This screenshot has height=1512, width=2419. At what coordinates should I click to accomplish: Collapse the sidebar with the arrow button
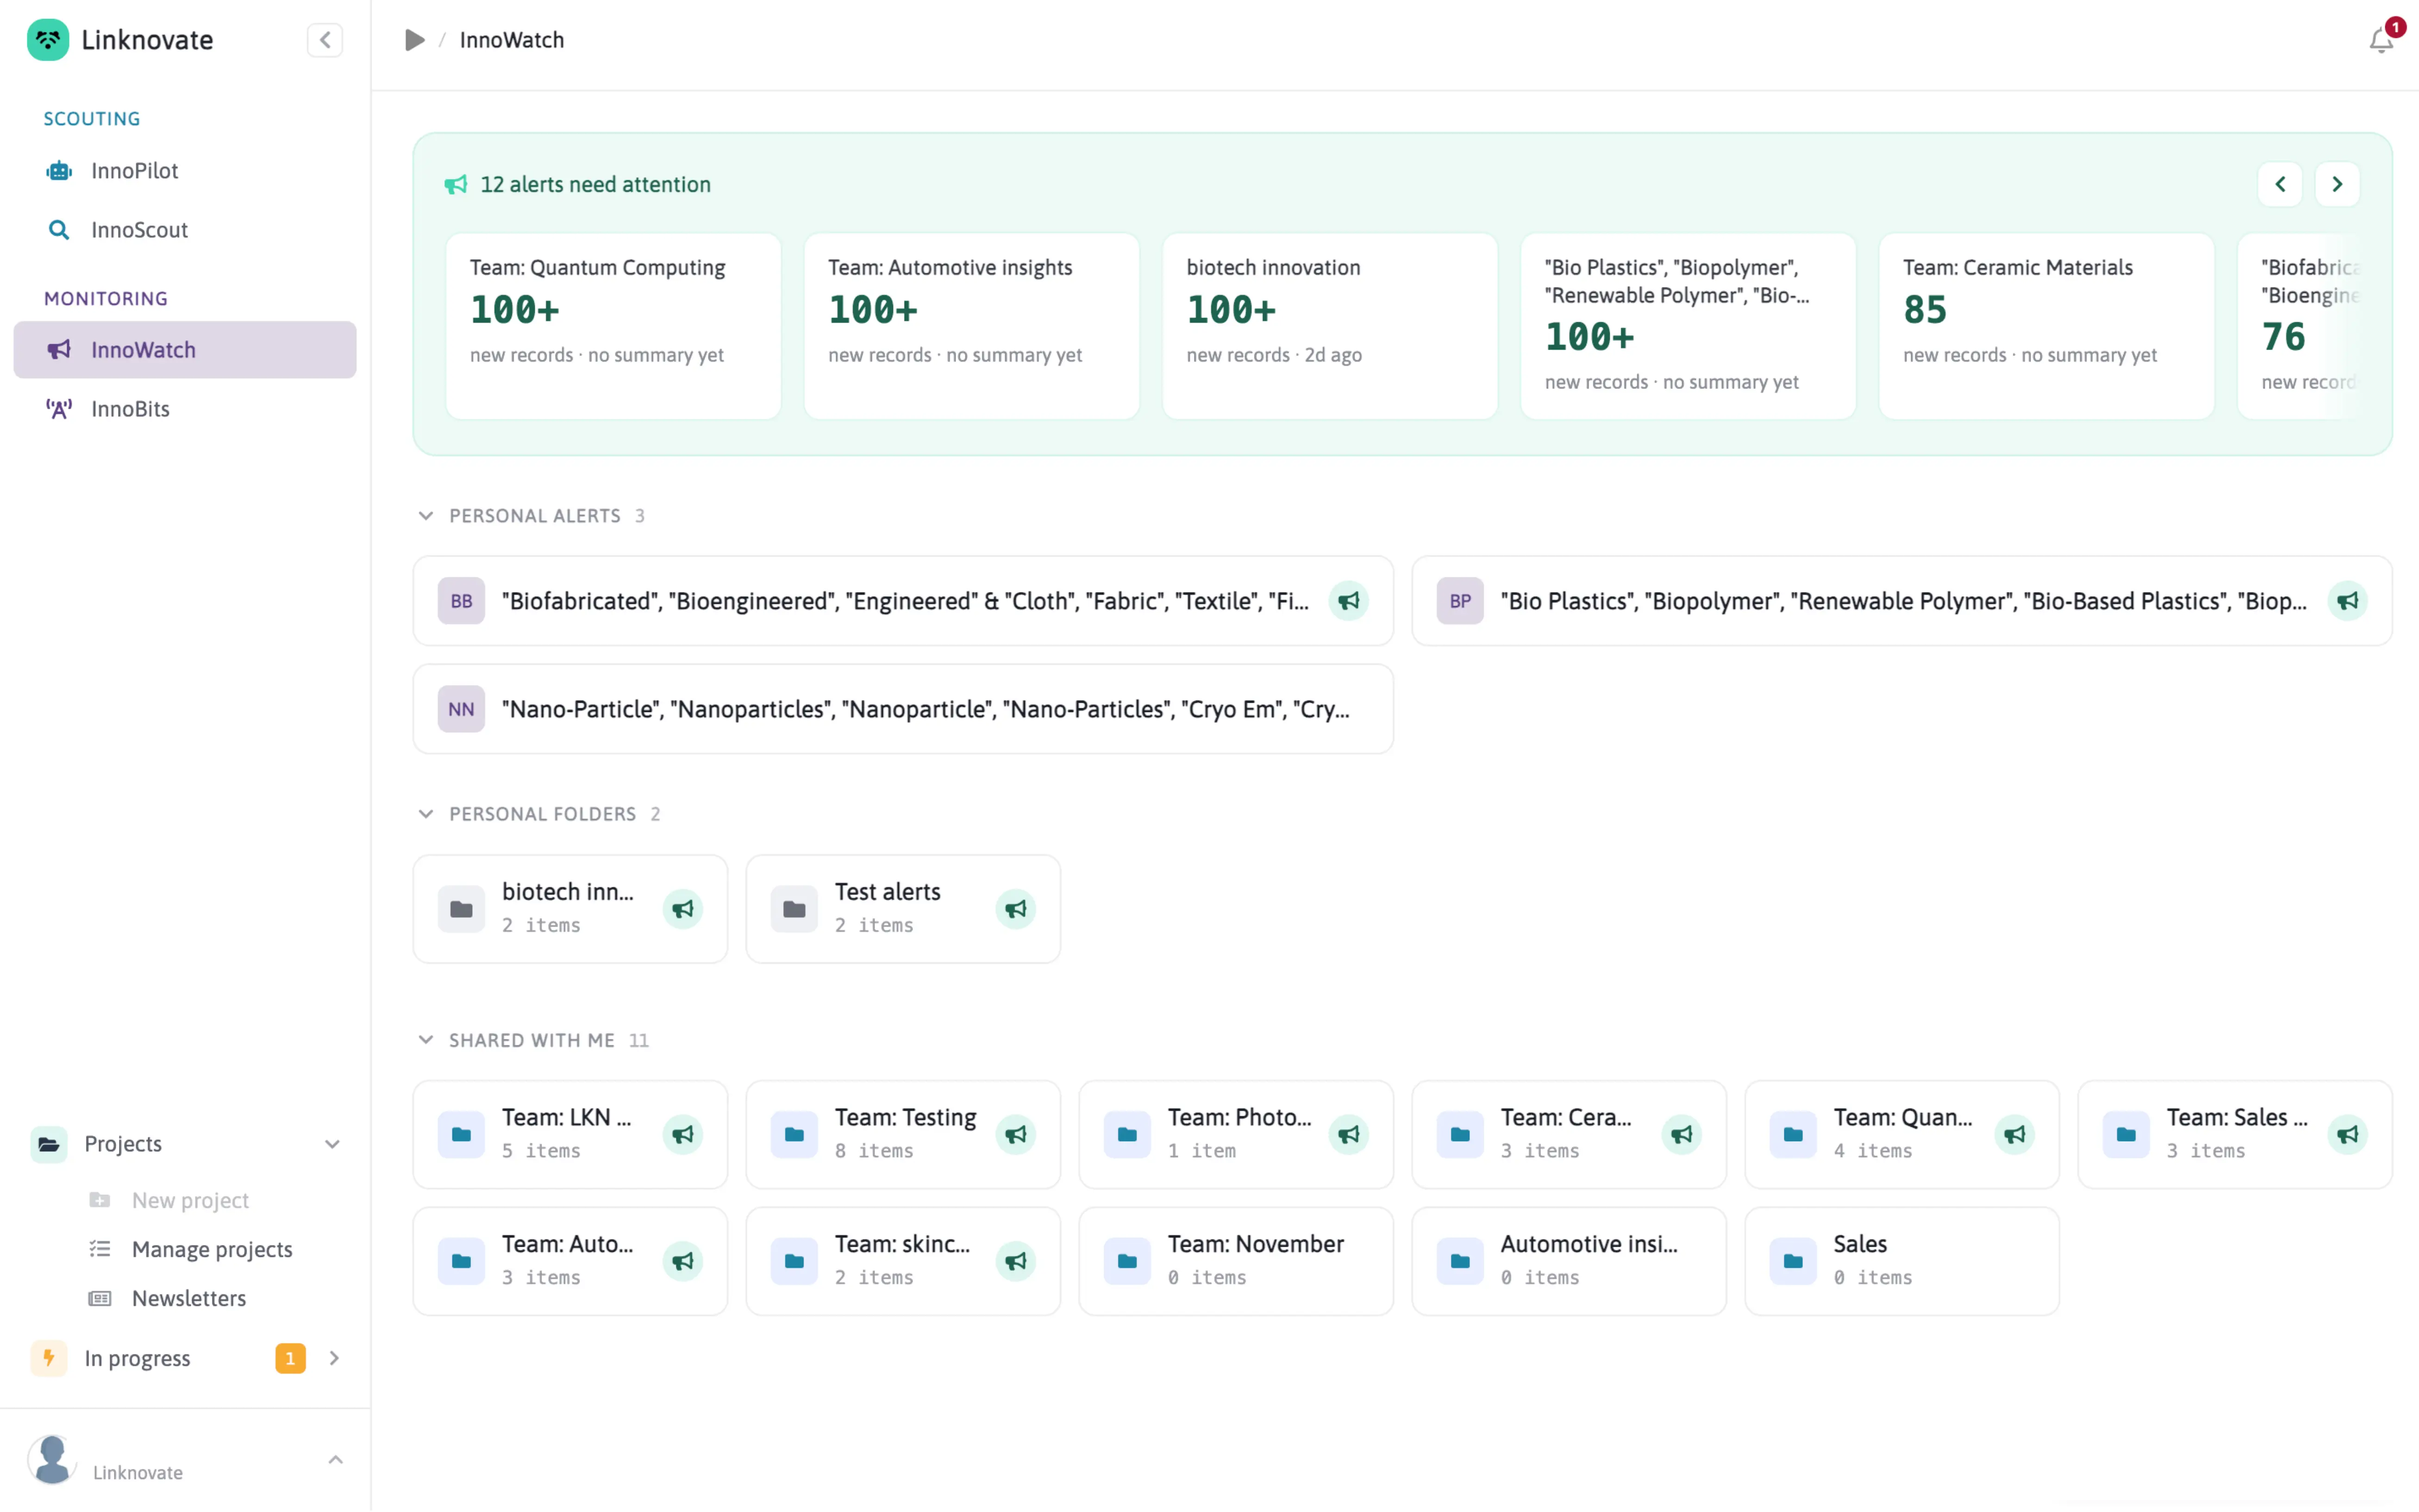pos(325,40)
